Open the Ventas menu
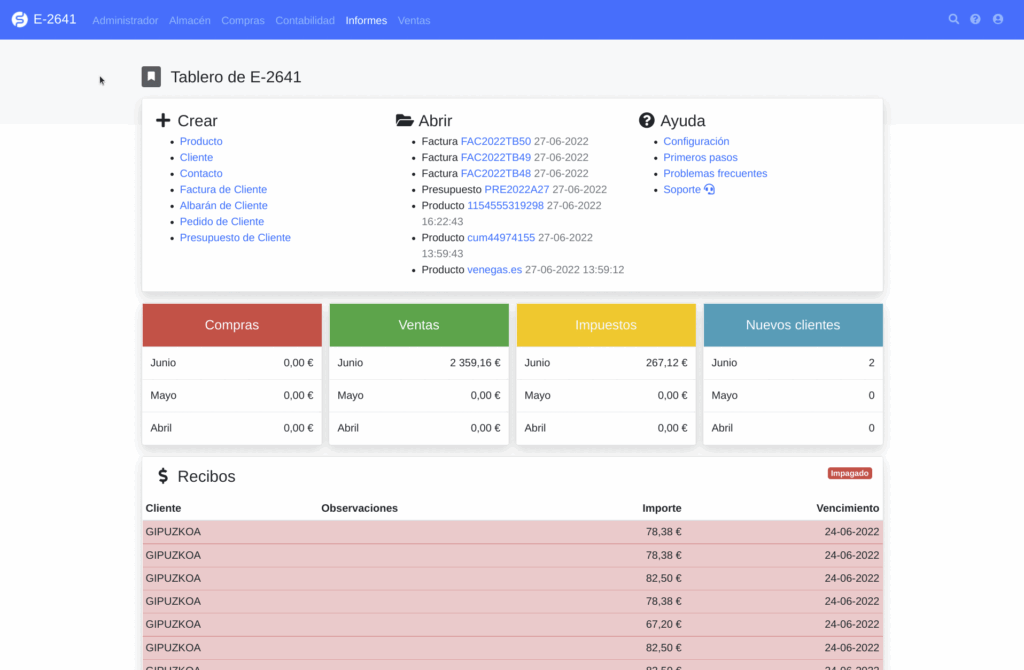The image size is (1024, 670). [x=414, y=20]
